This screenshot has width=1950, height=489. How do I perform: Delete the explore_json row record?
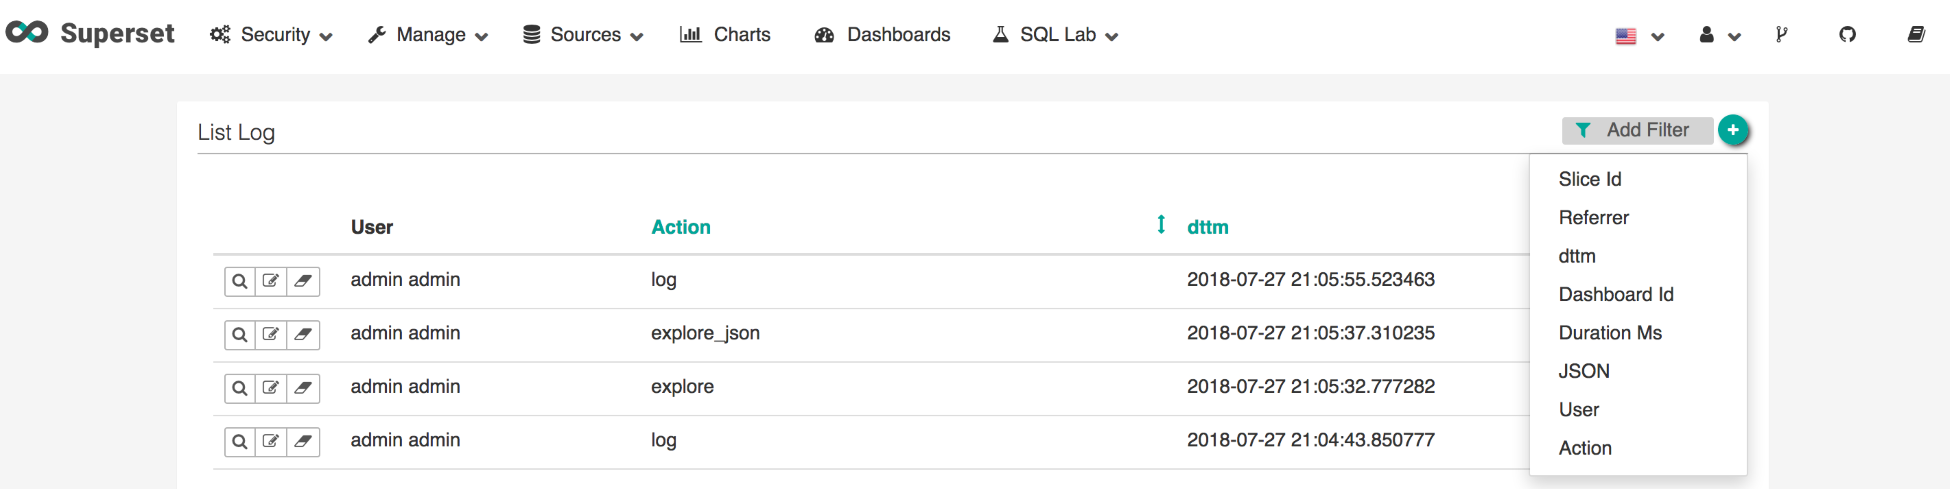pos(303,334)
